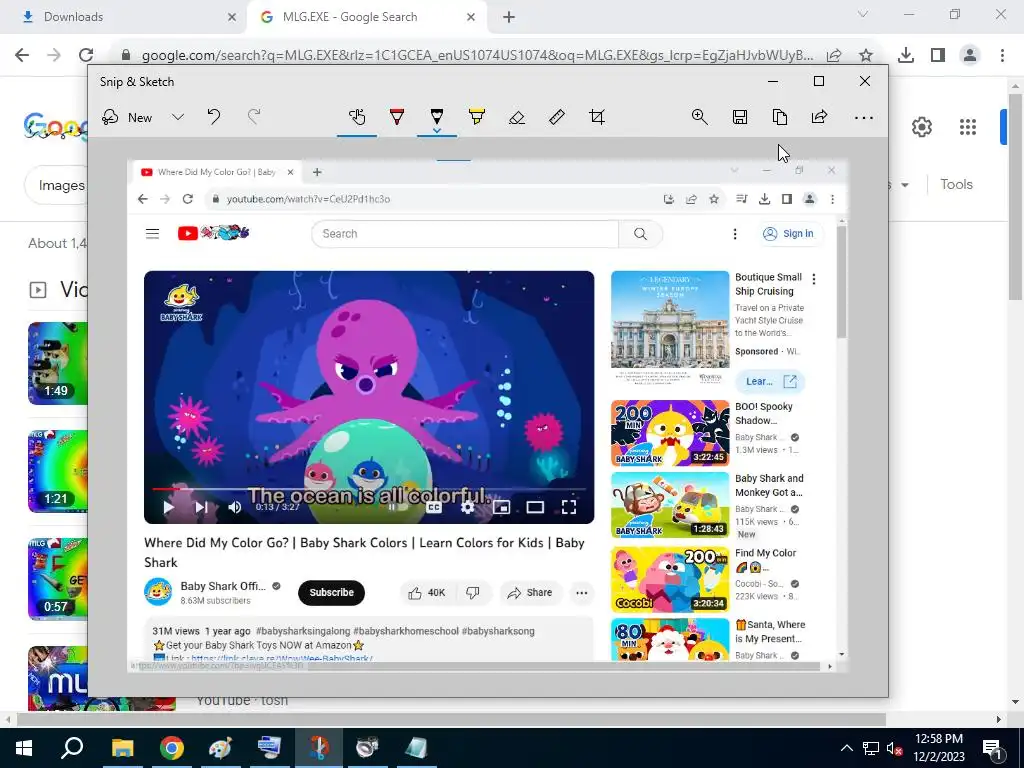Viewport: 1024px width, 768px height.
Task: Select the Images filter chip on Google
Action: (x=57, y=185)
